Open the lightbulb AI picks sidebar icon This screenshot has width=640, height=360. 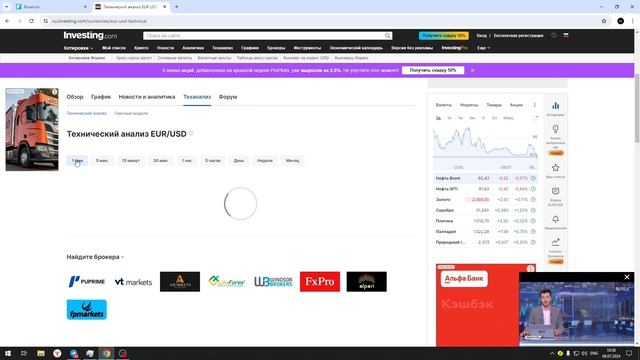(x=556, y=129)
